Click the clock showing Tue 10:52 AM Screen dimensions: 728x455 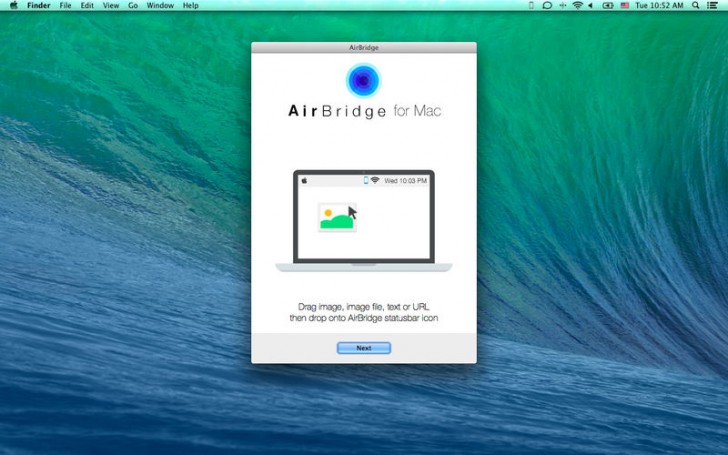659,6
